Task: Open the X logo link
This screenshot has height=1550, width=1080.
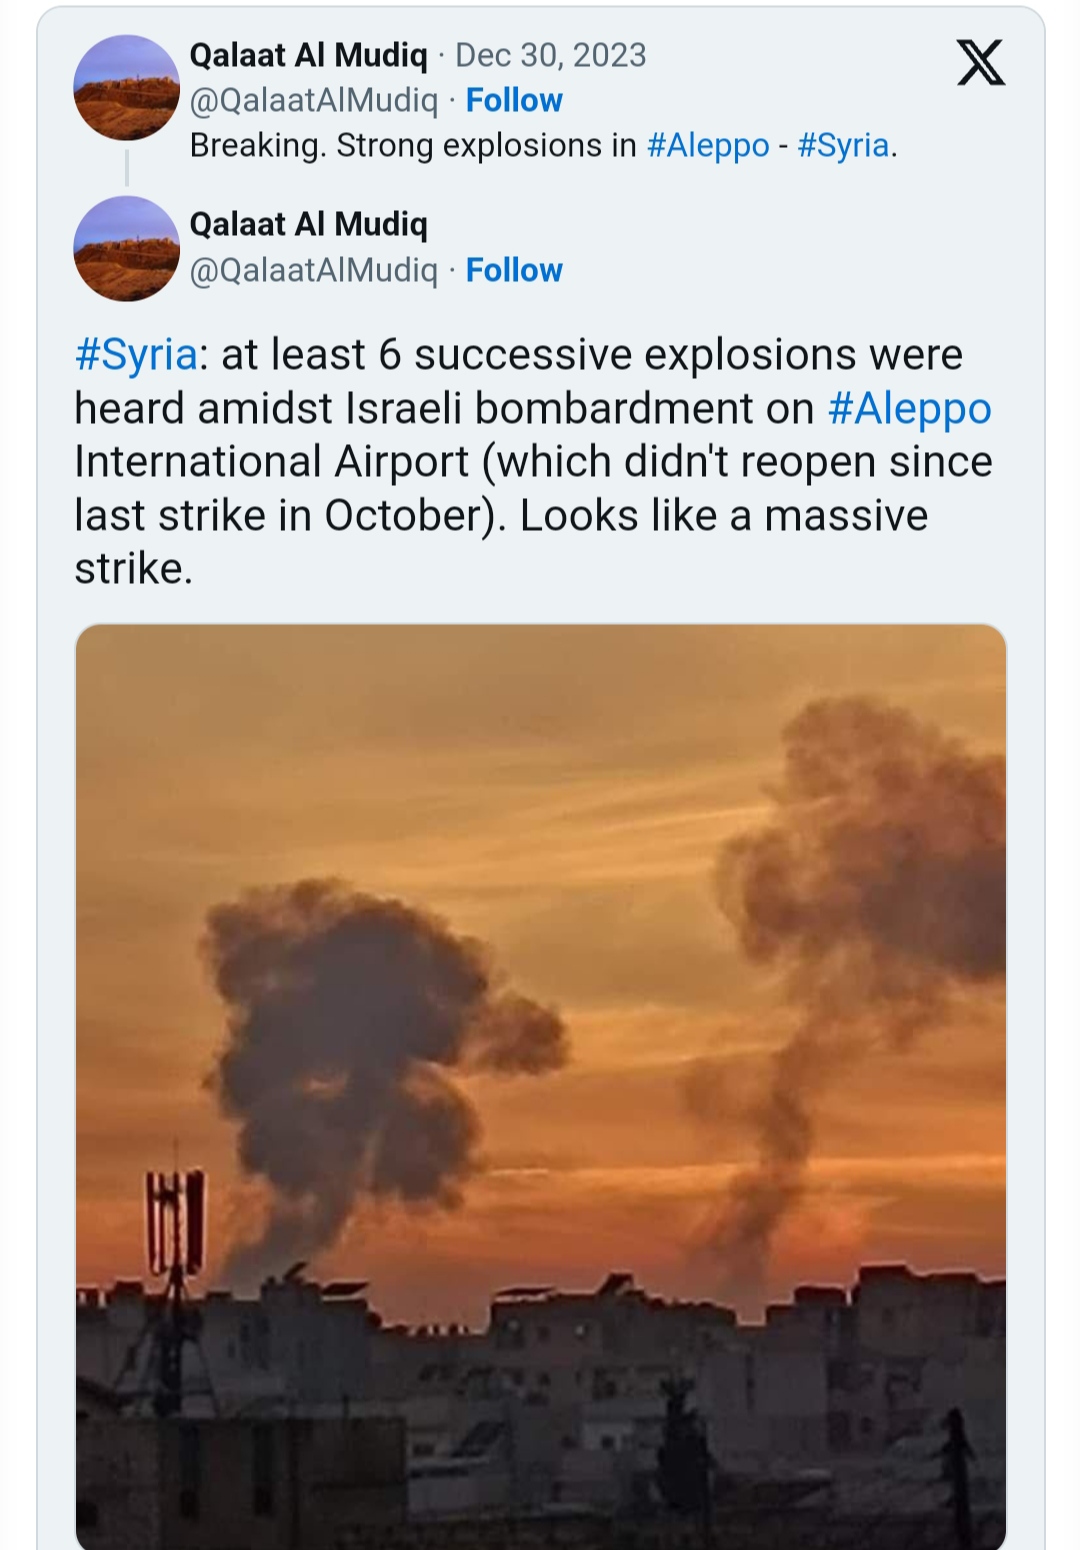Action: pos(980,63)
